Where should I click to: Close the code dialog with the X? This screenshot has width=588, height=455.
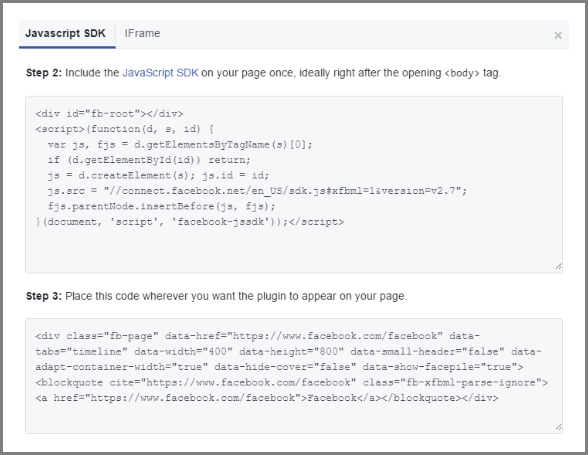(558, 35)
